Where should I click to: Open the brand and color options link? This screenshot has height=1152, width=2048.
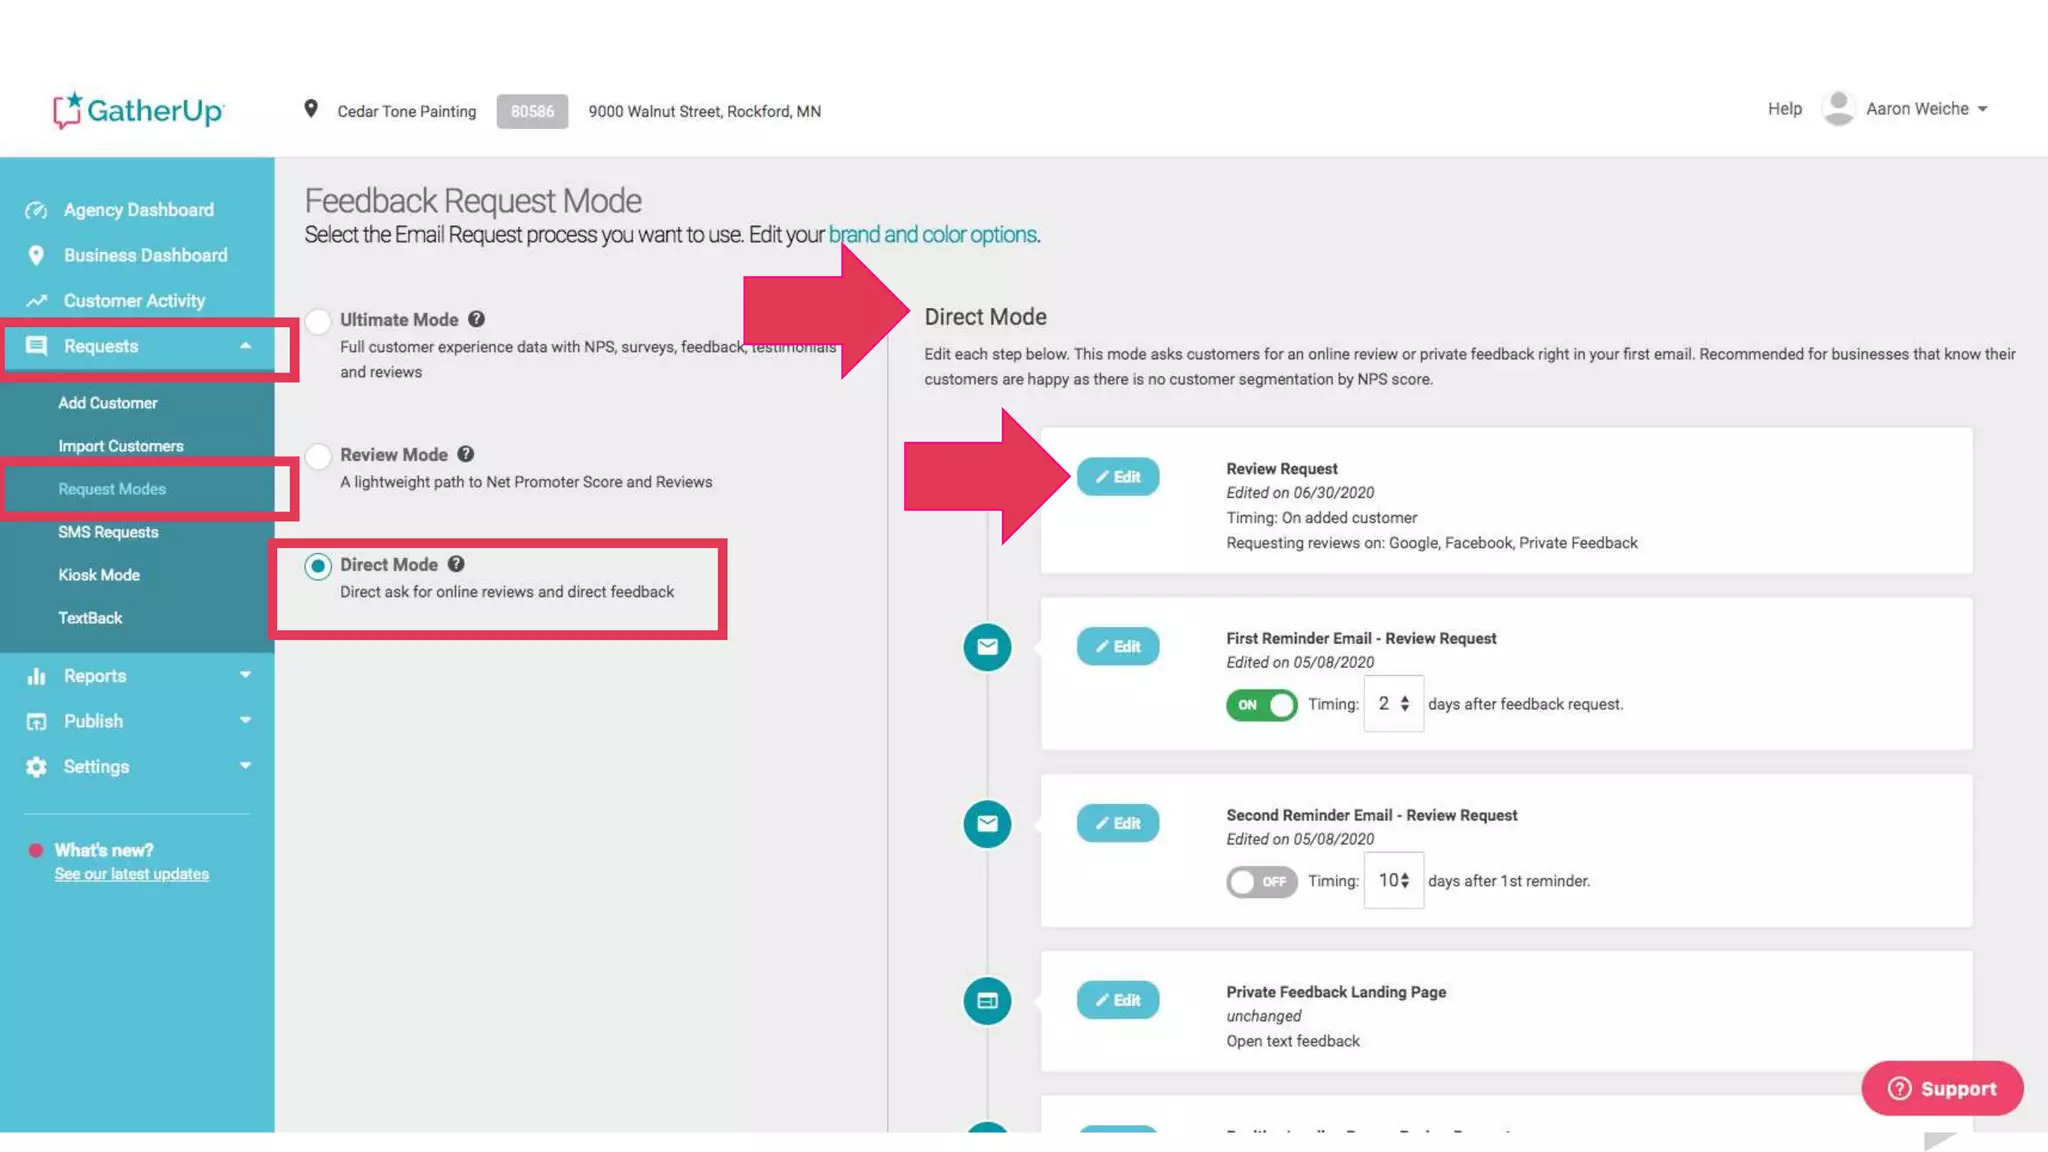(932, 234)
